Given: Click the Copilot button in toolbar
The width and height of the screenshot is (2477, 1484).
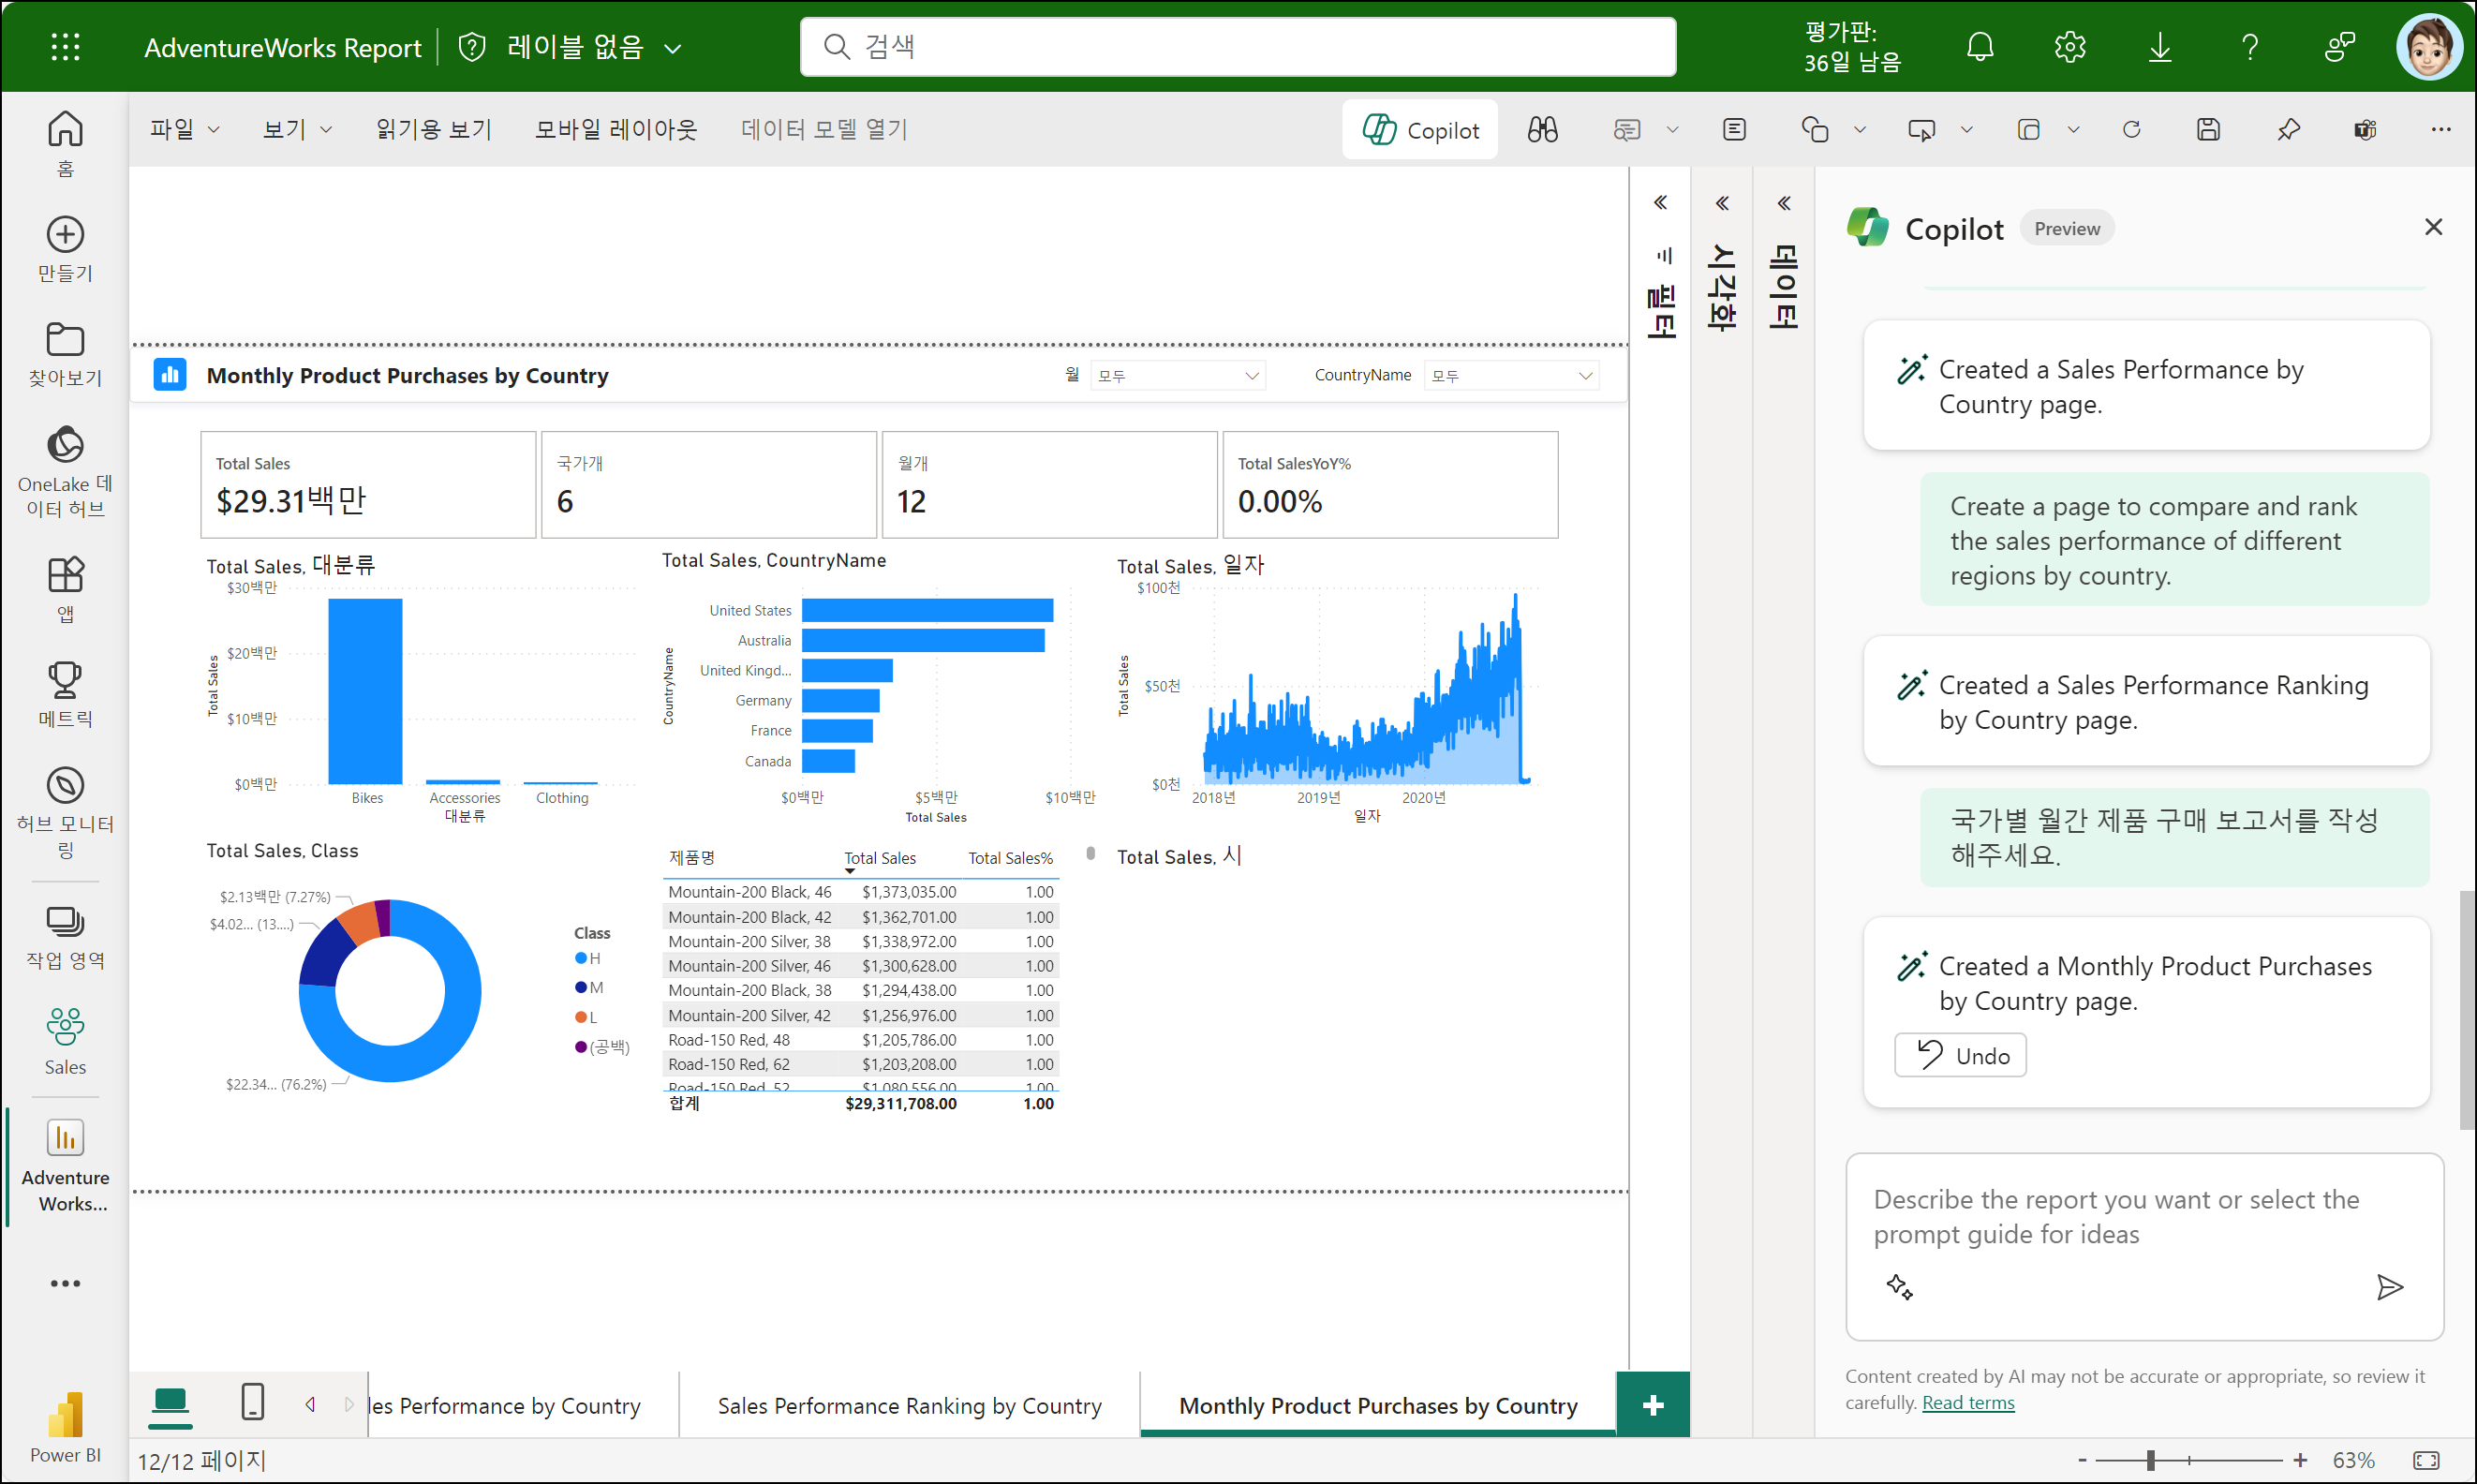Looking at the screenshot, I should [x=1419, y=130].
